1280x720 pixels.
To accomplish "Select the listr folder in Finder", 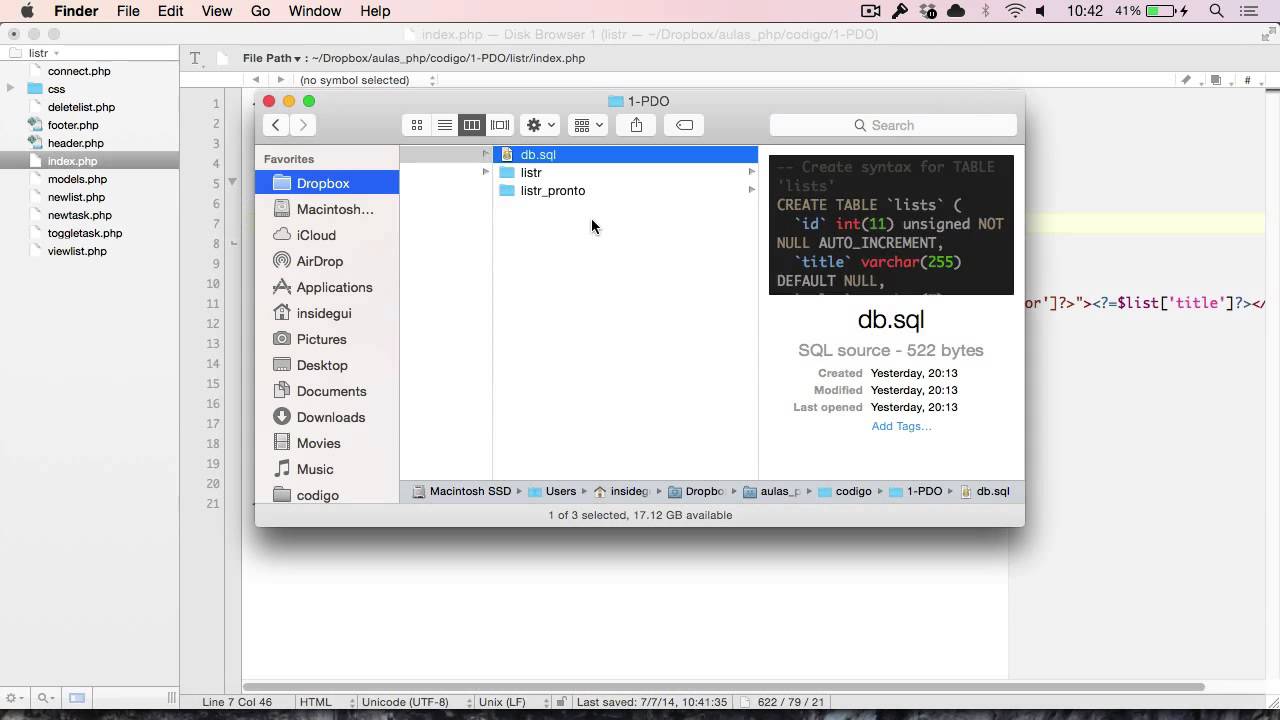I will point(625,172).
